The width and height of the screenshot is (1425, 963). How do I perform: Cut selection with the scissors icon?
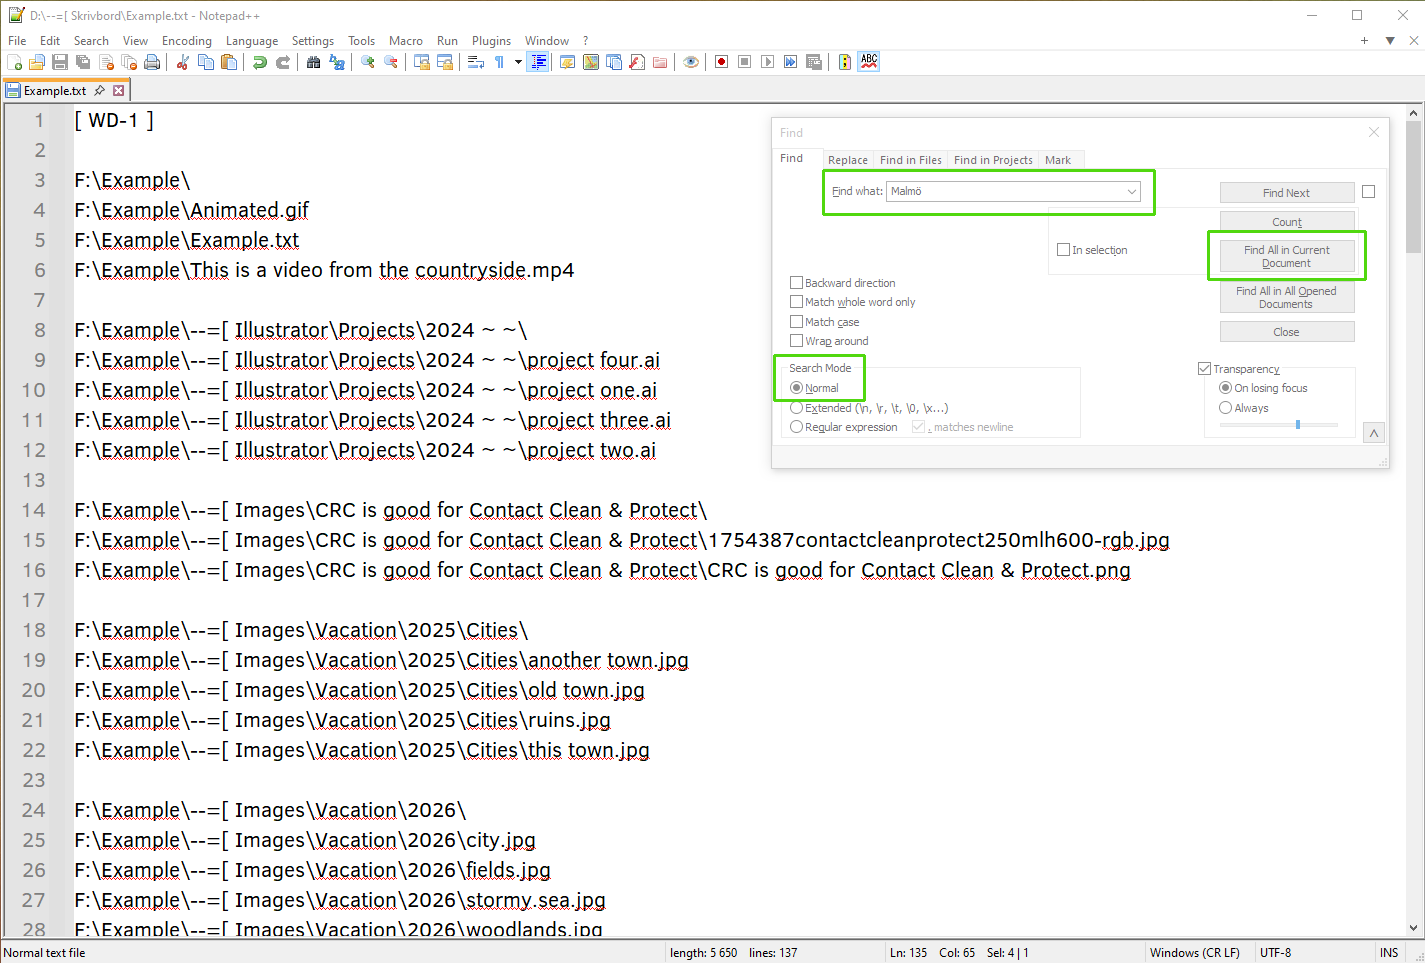click(x=183, y=62)
